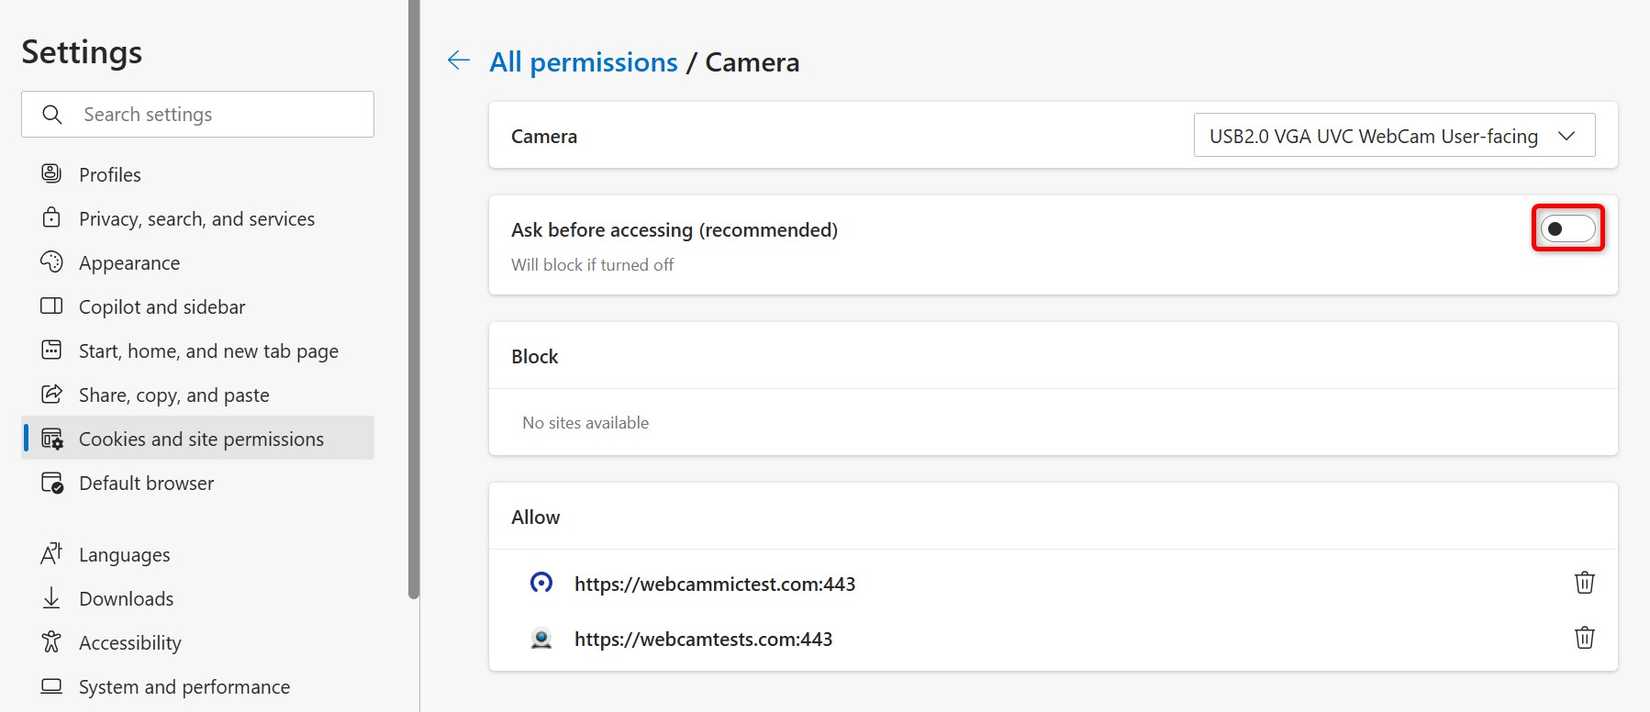The width and height of the screenshot is (1650, 712).
Task: Click the back arrow icon
Action: pos(458,61)
